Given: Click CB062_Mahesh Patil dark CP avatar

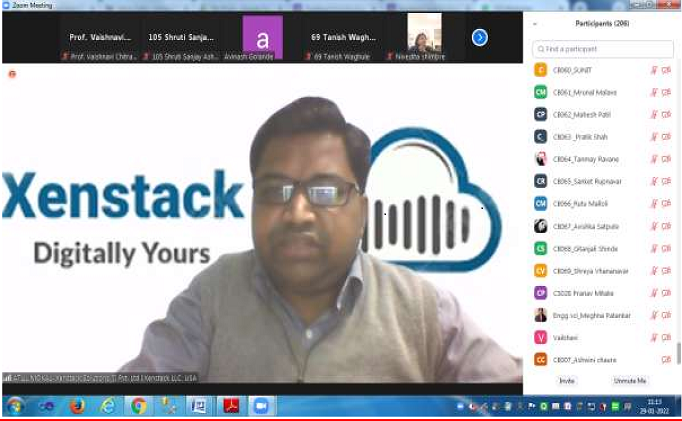Looking at the screenshot, I should coord(541,114).
